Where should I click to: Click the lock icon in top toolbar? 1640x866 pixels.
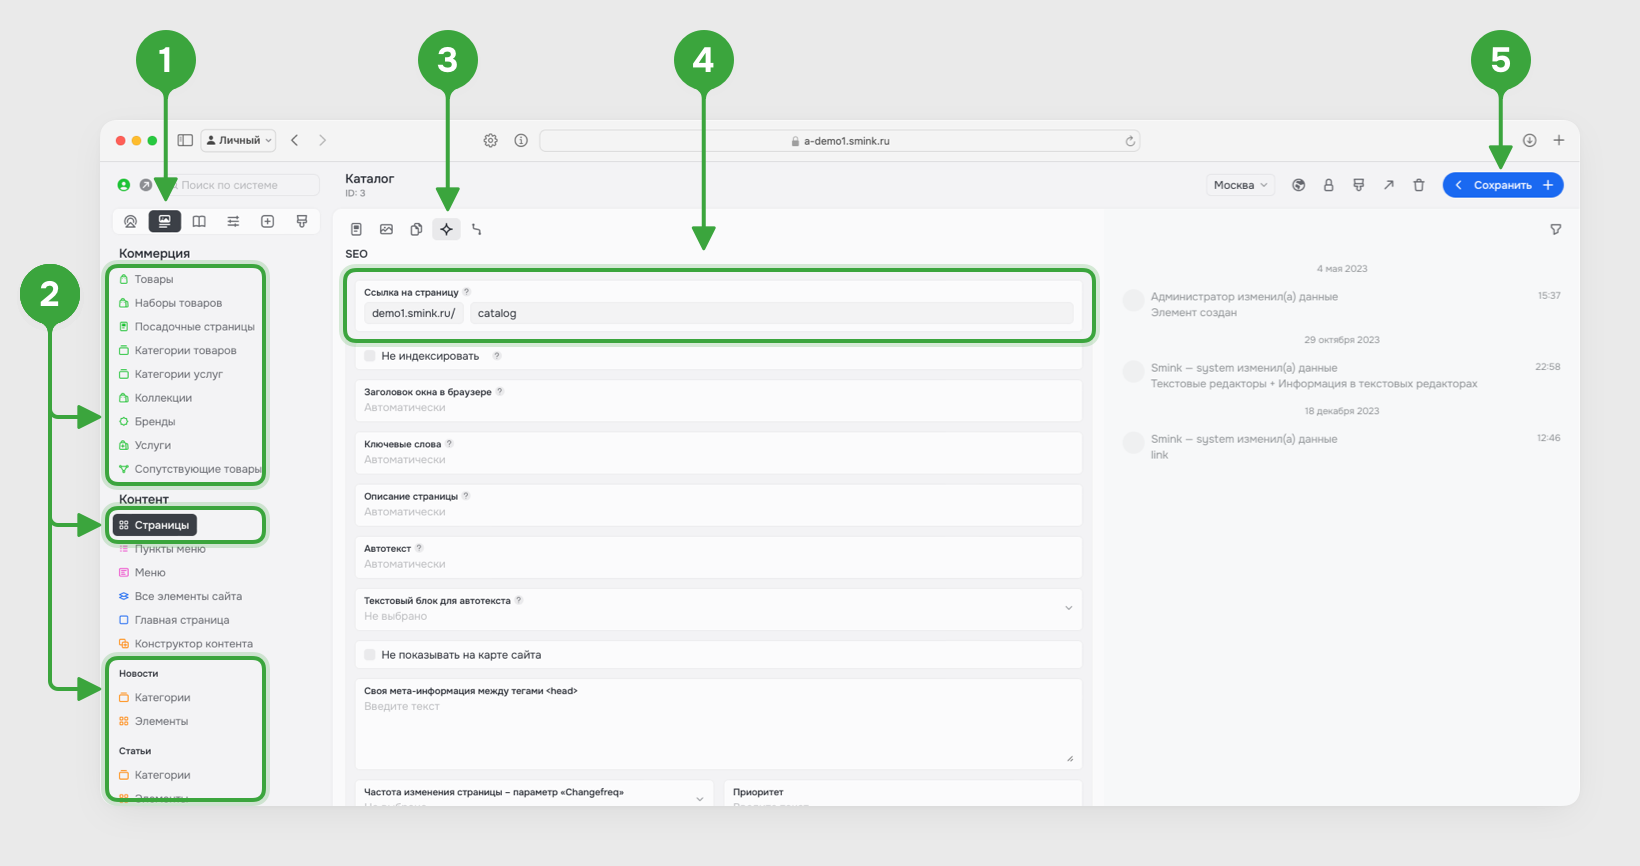tap(1328, 185)
